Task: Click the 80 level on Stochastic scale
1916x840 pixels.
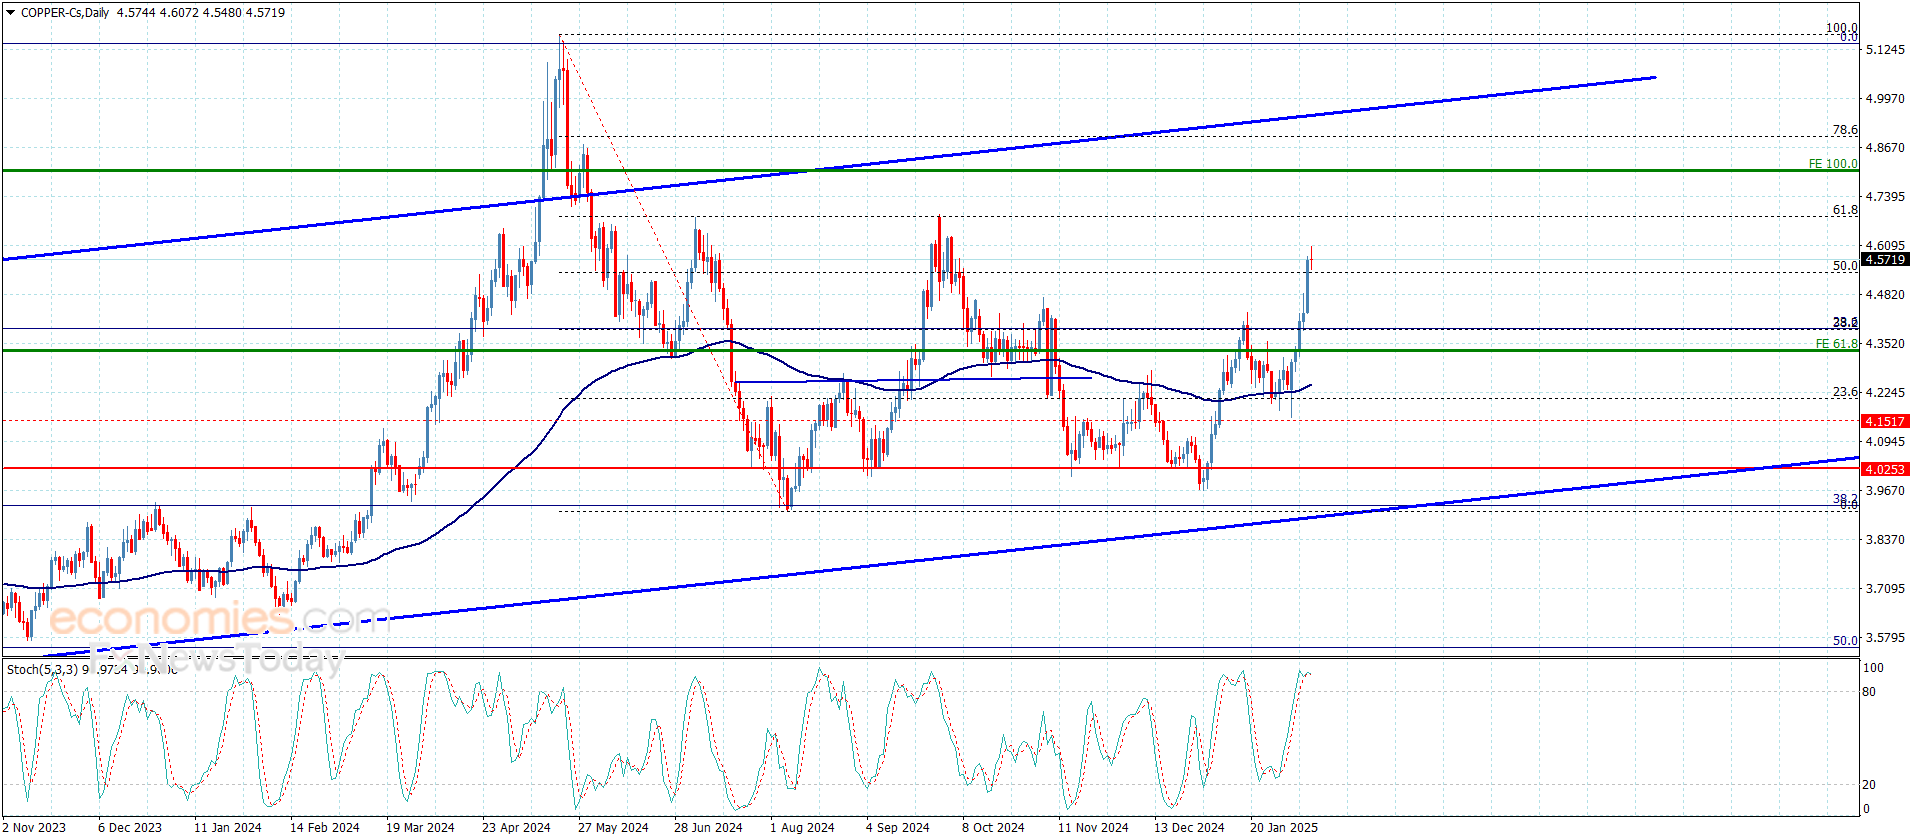Action: [x=1869, y=692]
